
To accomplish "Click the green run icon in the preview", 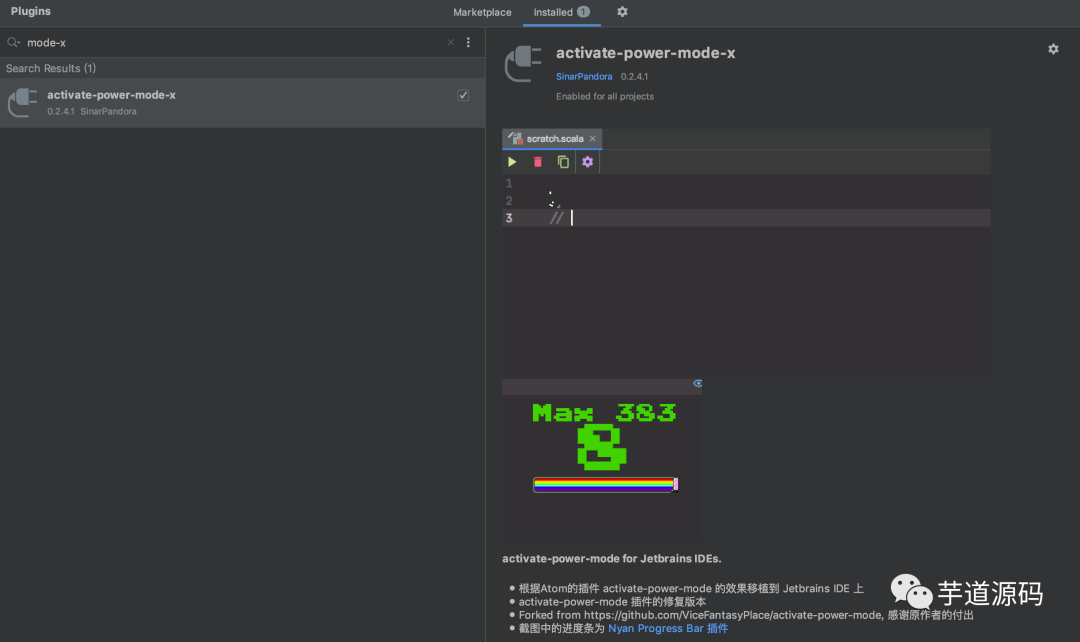I will coord(512,162).
